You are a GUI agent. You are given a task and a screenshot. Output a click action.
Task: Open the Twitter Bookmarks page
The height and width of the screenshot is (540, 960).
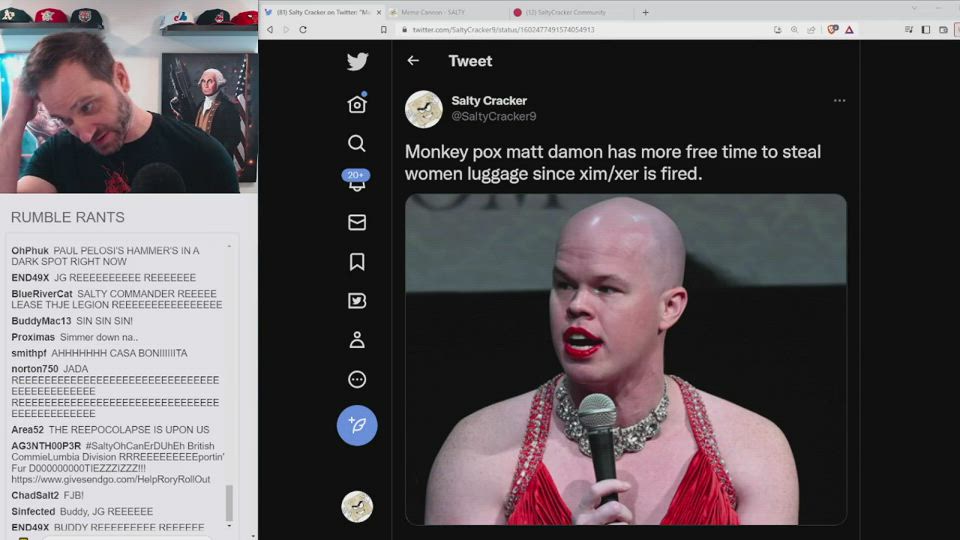(357, 262)
